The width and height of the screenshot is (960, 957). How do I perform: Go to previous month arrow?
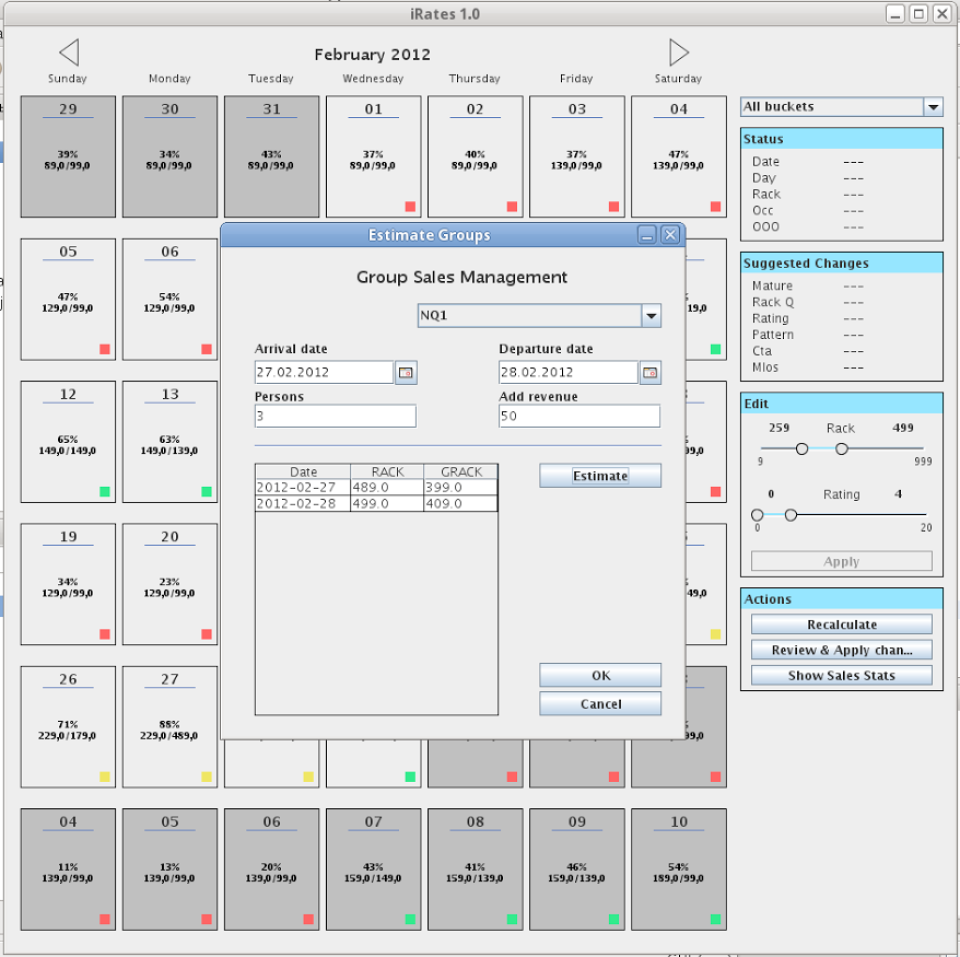coord(69,53)
